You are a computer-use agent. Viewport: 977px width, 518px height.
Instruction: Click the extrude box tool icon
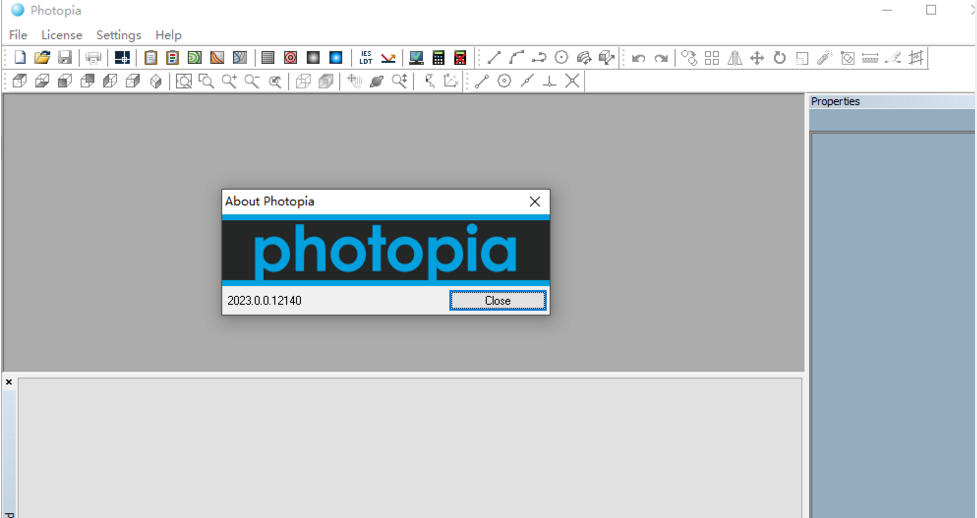coord(606,58)
